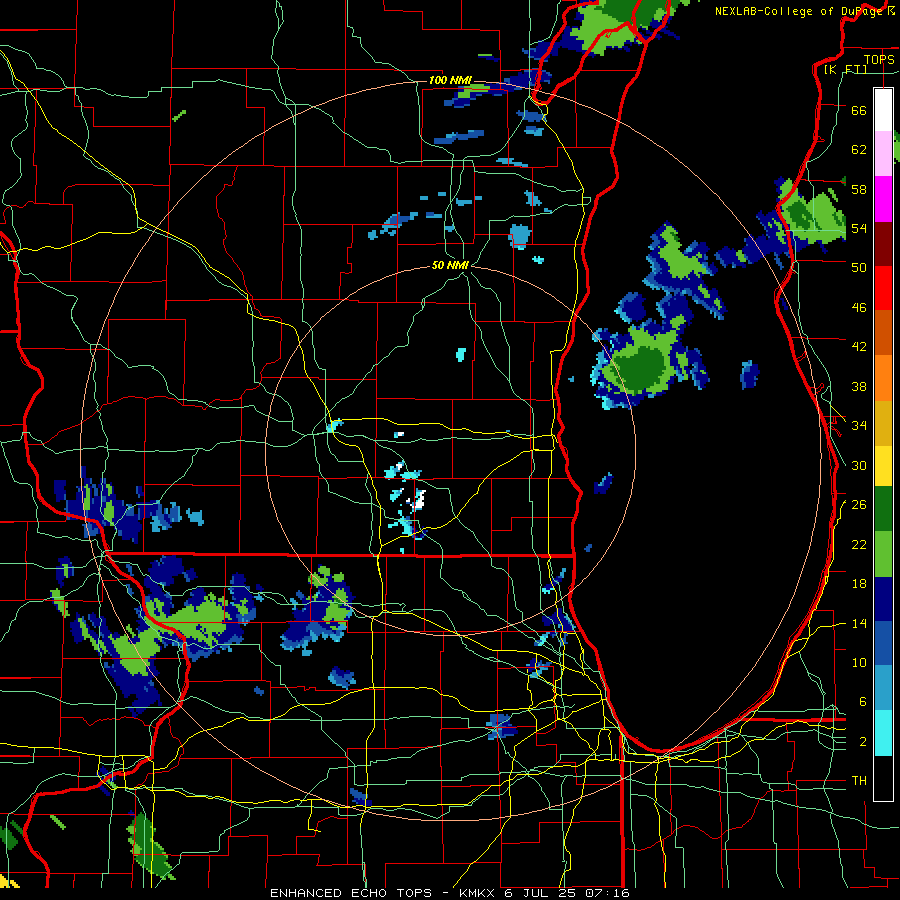Image resolution: width=900 pixels, height=900 pixels.
Task: Click the dark green legend swatch
Action: pos(883,509)
